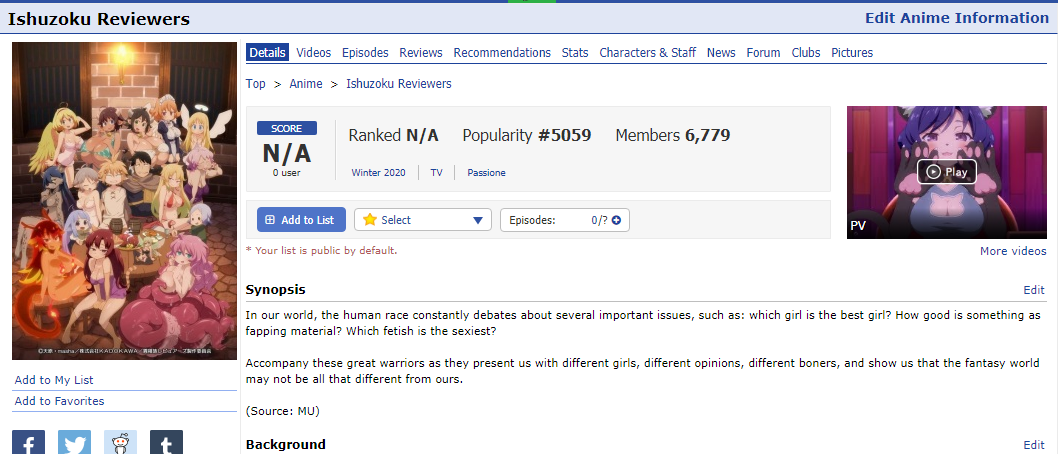This screenshot has height=454, width=1059.
Task: Click the 'Your list is public by default' note
Action: [321, 251]
